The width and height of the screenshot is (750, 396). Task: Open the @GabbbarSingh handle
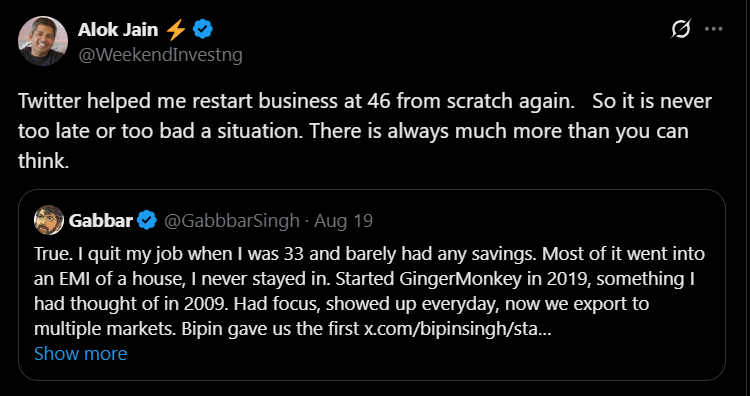(x=232, y=221)
